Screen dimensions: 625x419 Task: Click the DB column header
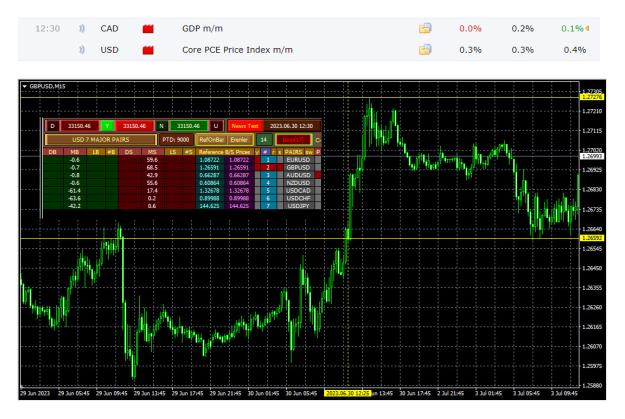click(52, 152)
